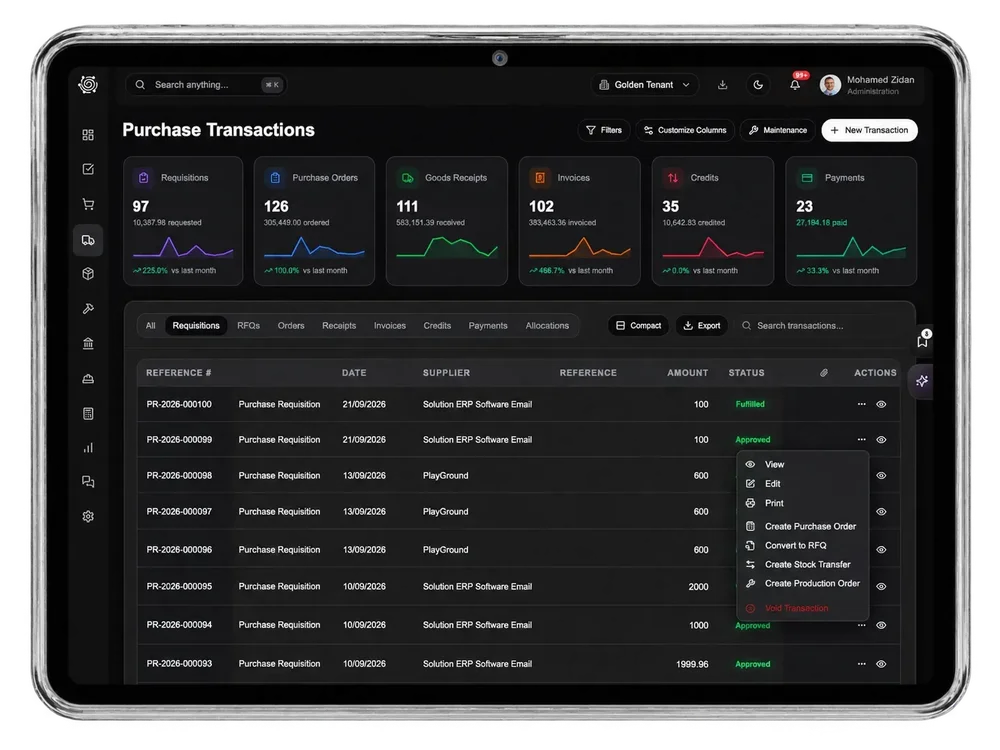
Task: Click eye icon for PR-2026-000099
Action: coord(881,439)
